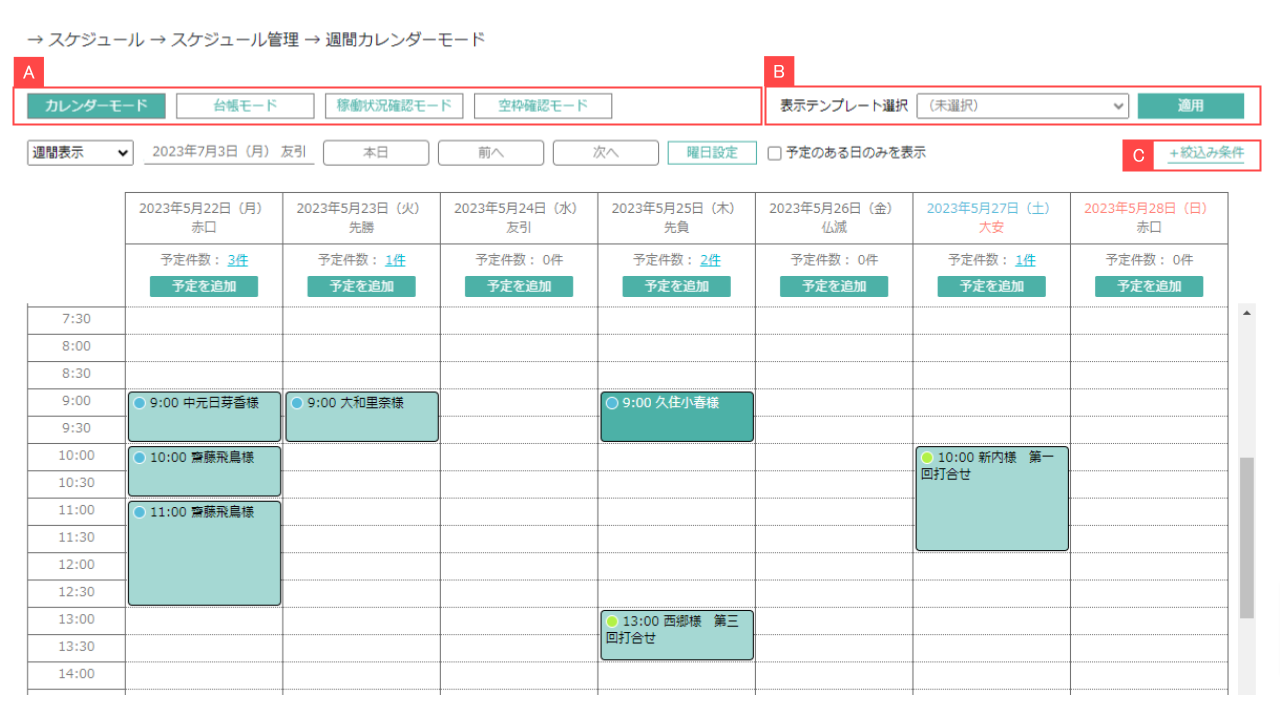Open the 週間表示 view selector

tap(79, 152)
